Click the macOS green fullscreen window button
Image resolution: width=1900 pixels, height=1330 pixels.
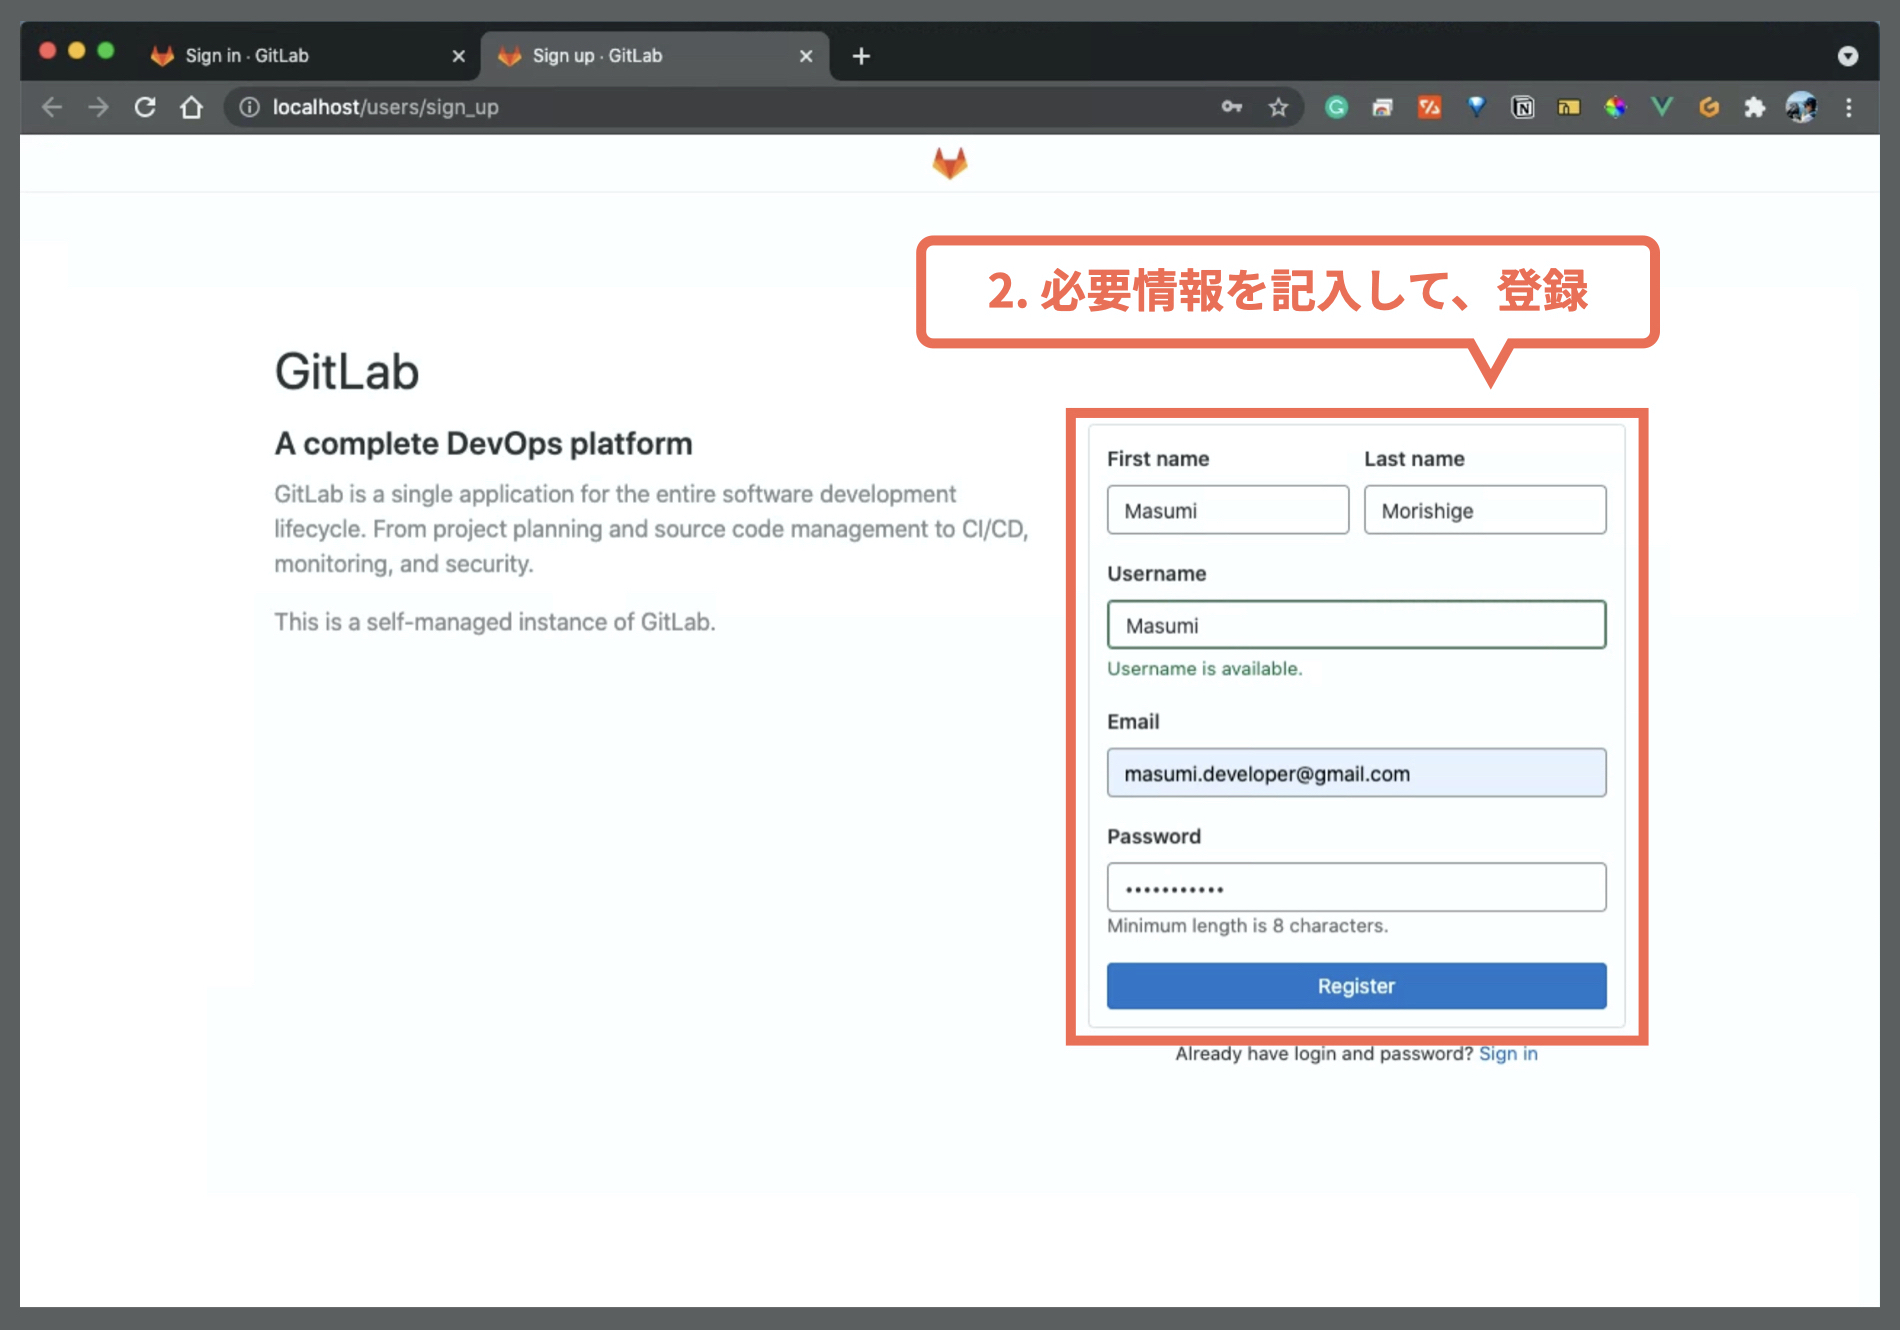tap(106, 51)
